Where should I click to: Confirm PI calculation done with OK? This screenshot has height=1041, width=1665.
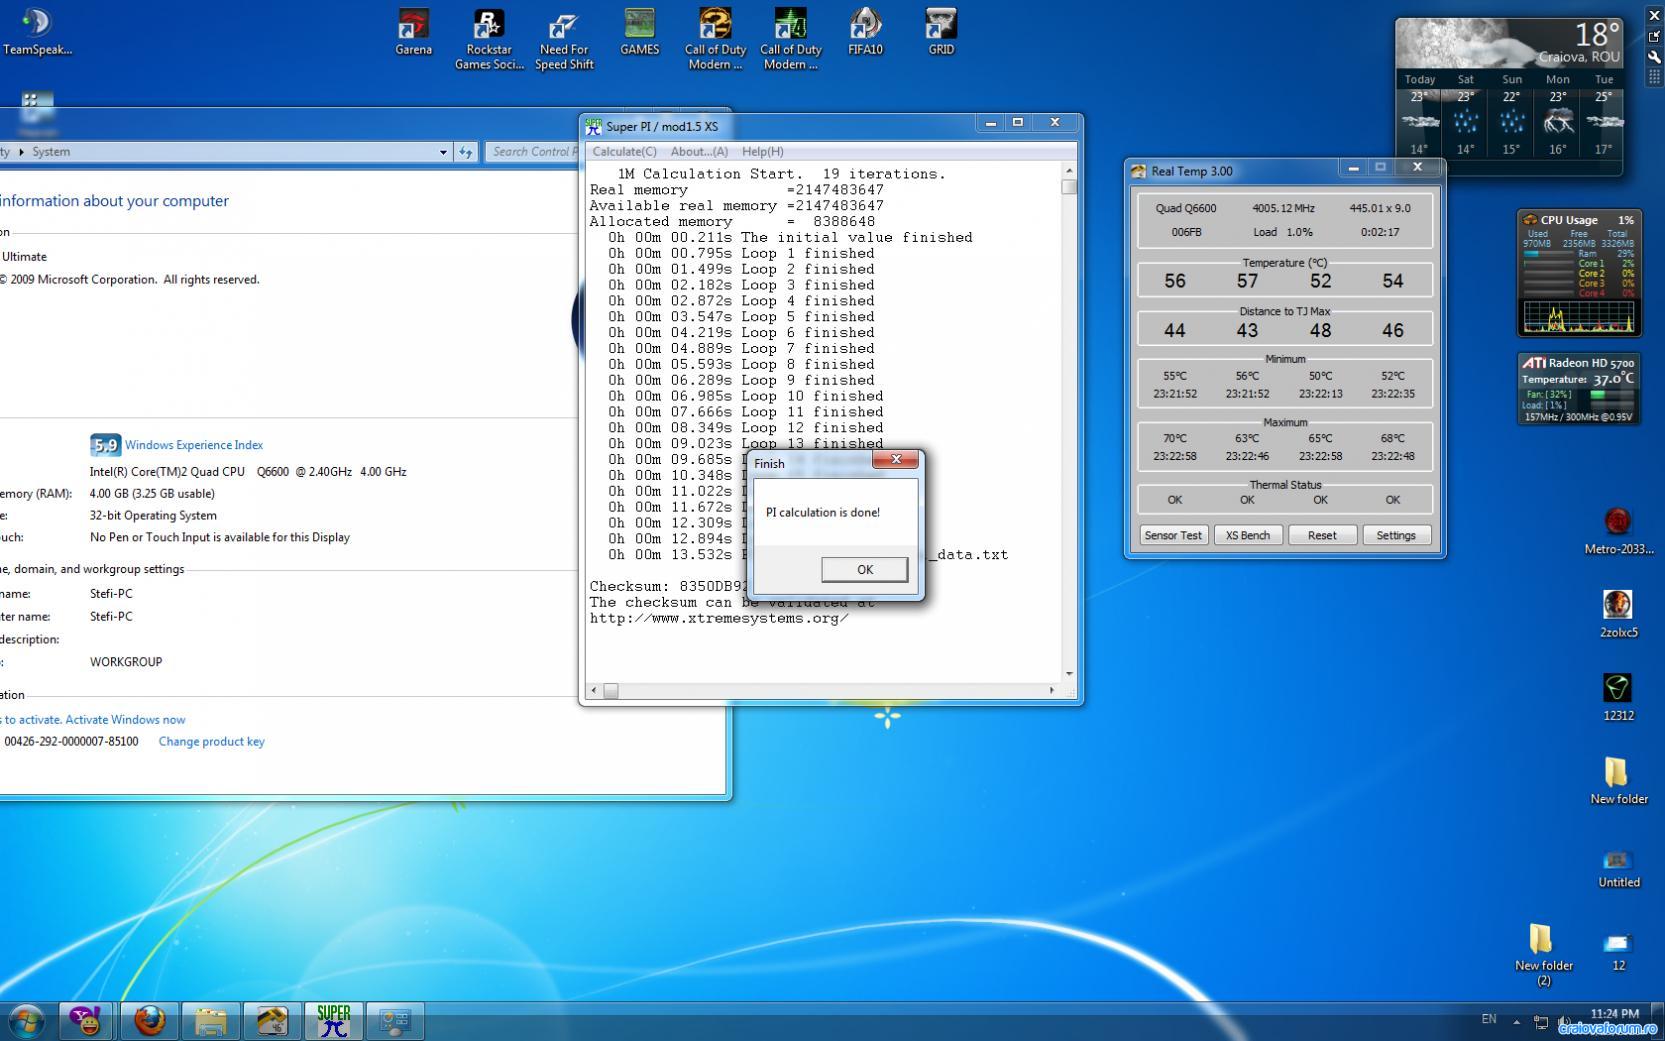tap(865, 569)
